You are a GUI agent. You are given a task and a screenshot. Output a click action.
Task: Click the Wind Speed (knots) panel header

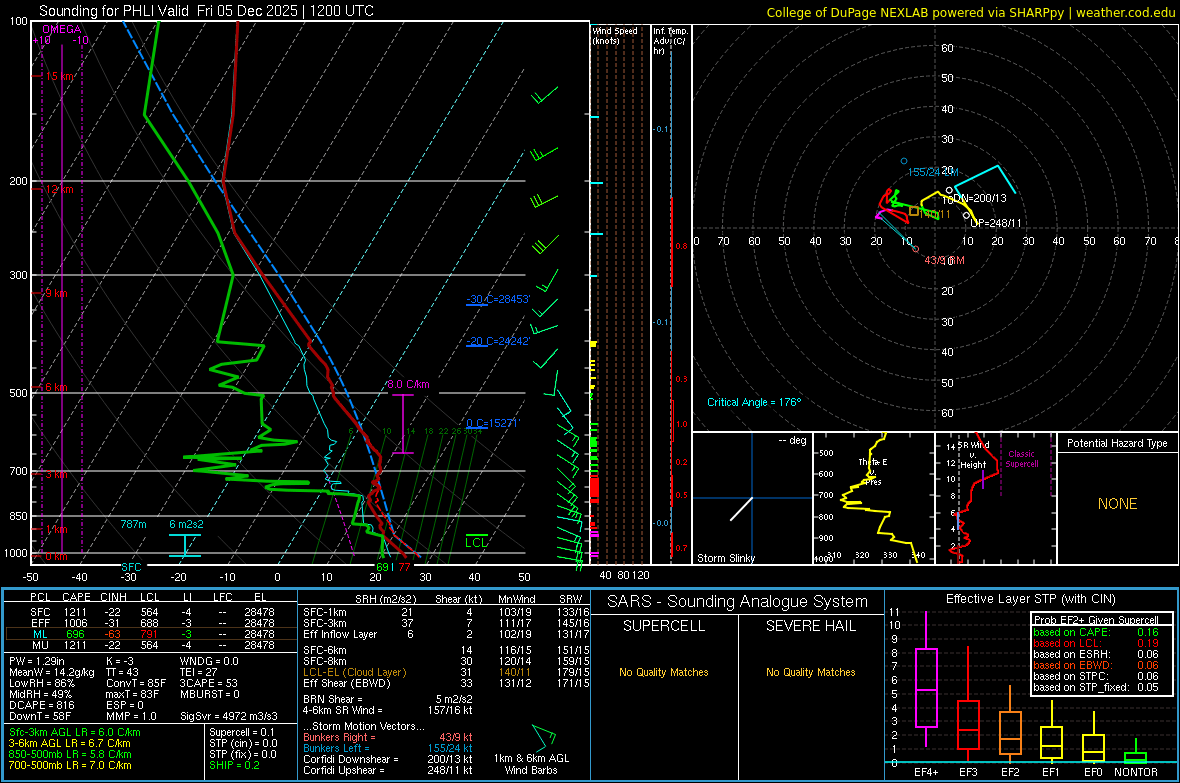click(x=615, y=35)
